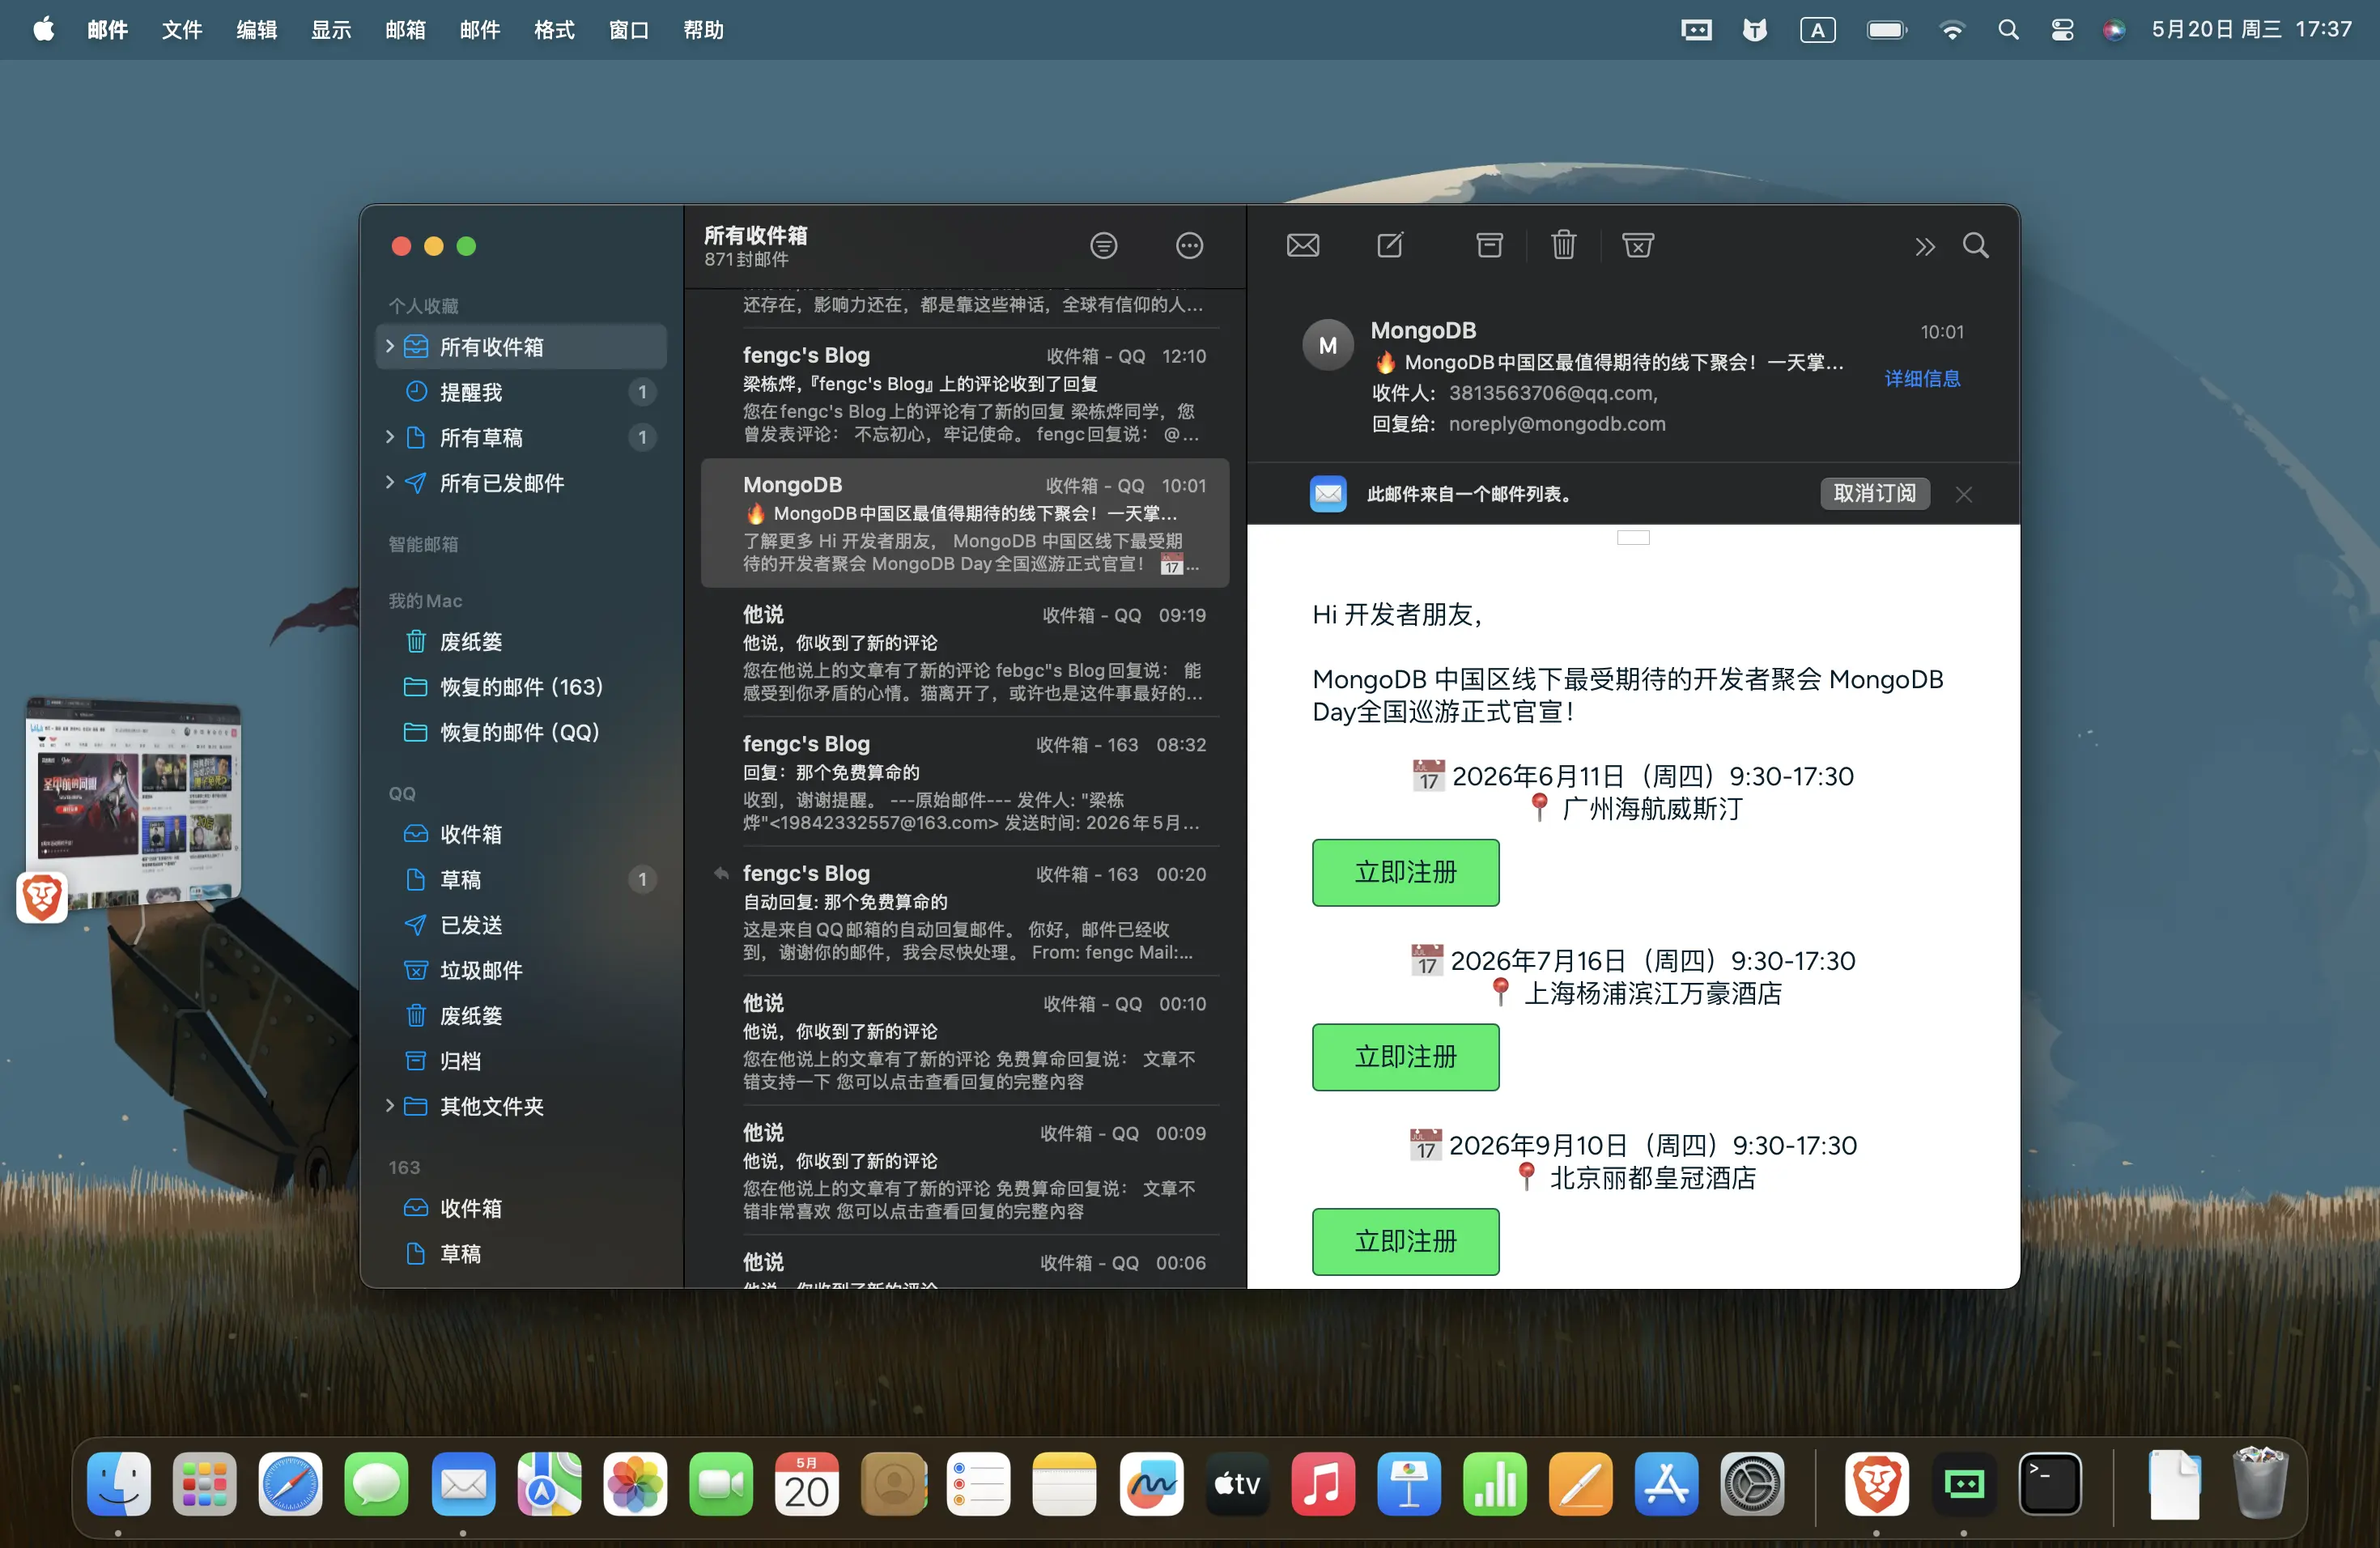
Task: Click 立即注册 for 上海杨浦滨江万豪酒店 event
Action: [x=1405, y=1056]
